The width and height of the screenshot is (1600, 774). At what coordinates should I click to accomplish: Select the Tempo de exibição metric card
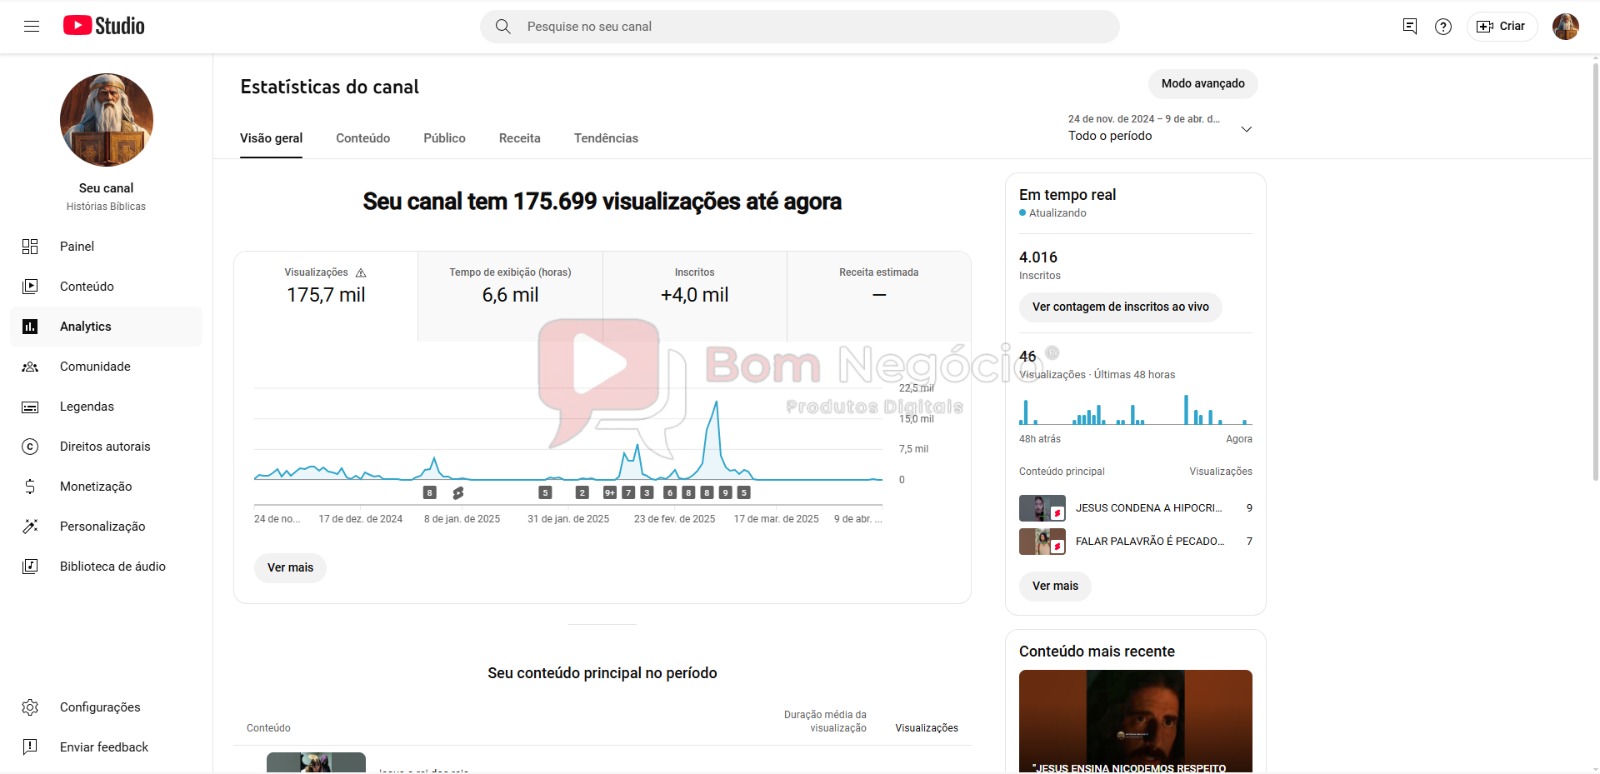click(510, 296)
